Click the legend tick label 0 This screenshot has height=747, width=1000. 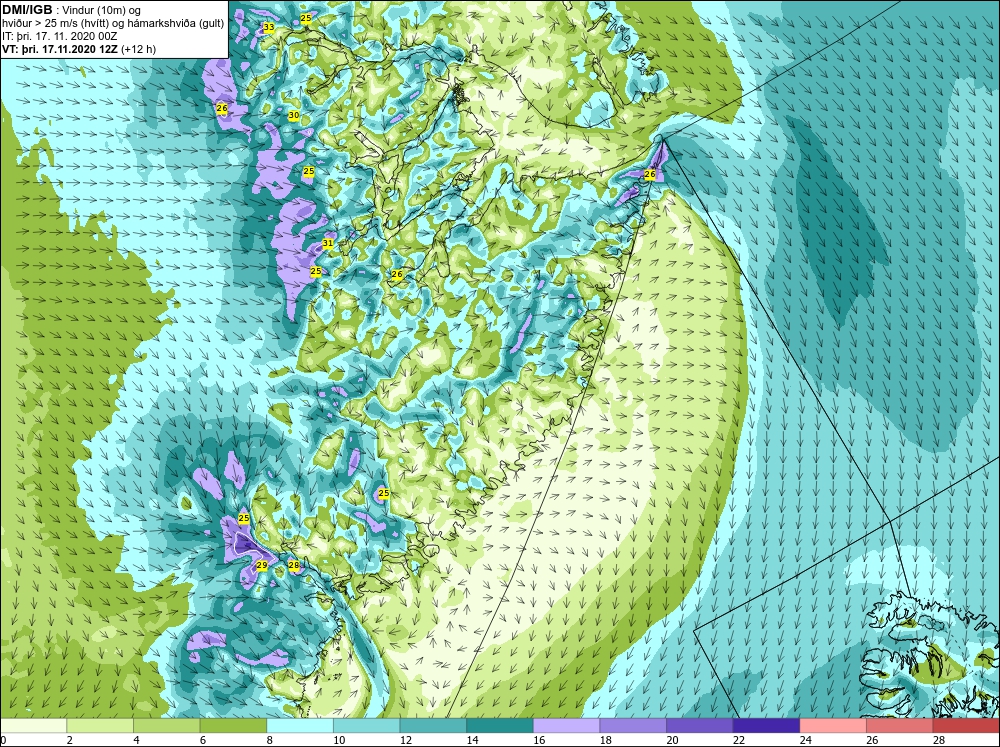coord(3,740)
